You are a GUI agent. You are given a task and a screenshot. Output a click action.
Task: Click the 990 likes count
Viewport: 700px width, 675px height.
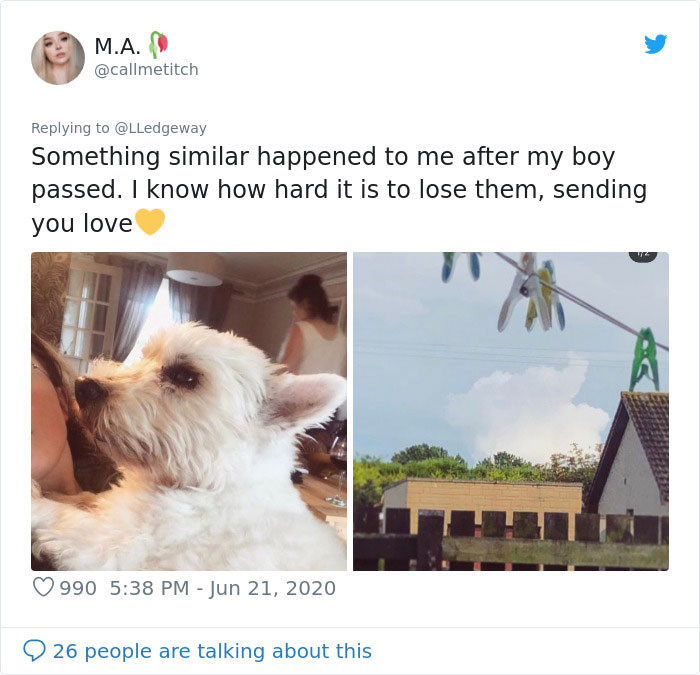click(78, 588)
